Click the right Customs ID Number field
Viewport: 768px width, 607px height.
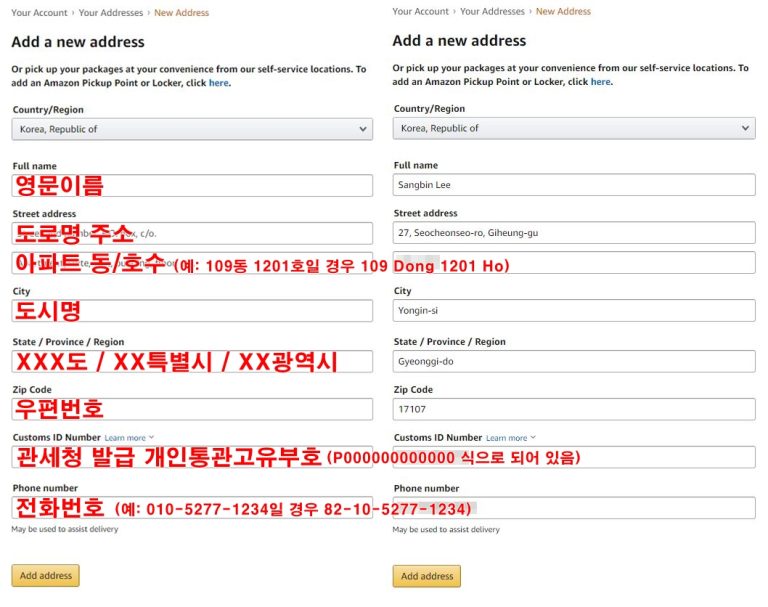click(574, 457)
